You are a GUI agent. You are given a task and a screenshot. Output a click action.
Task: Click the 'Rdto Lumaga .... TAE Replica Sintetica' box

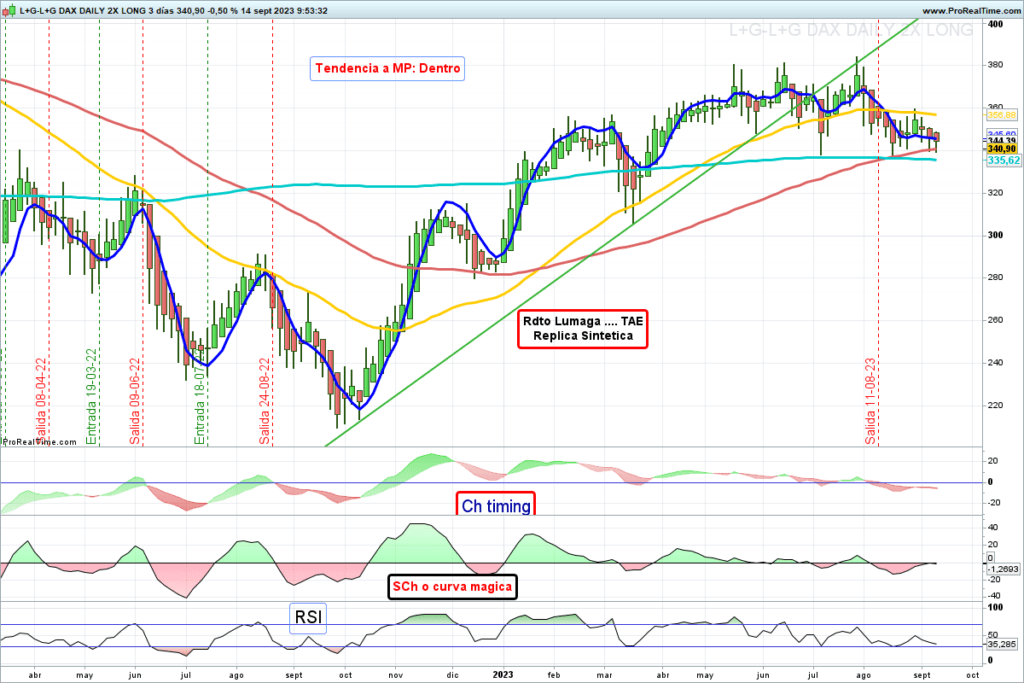point(583,328)
